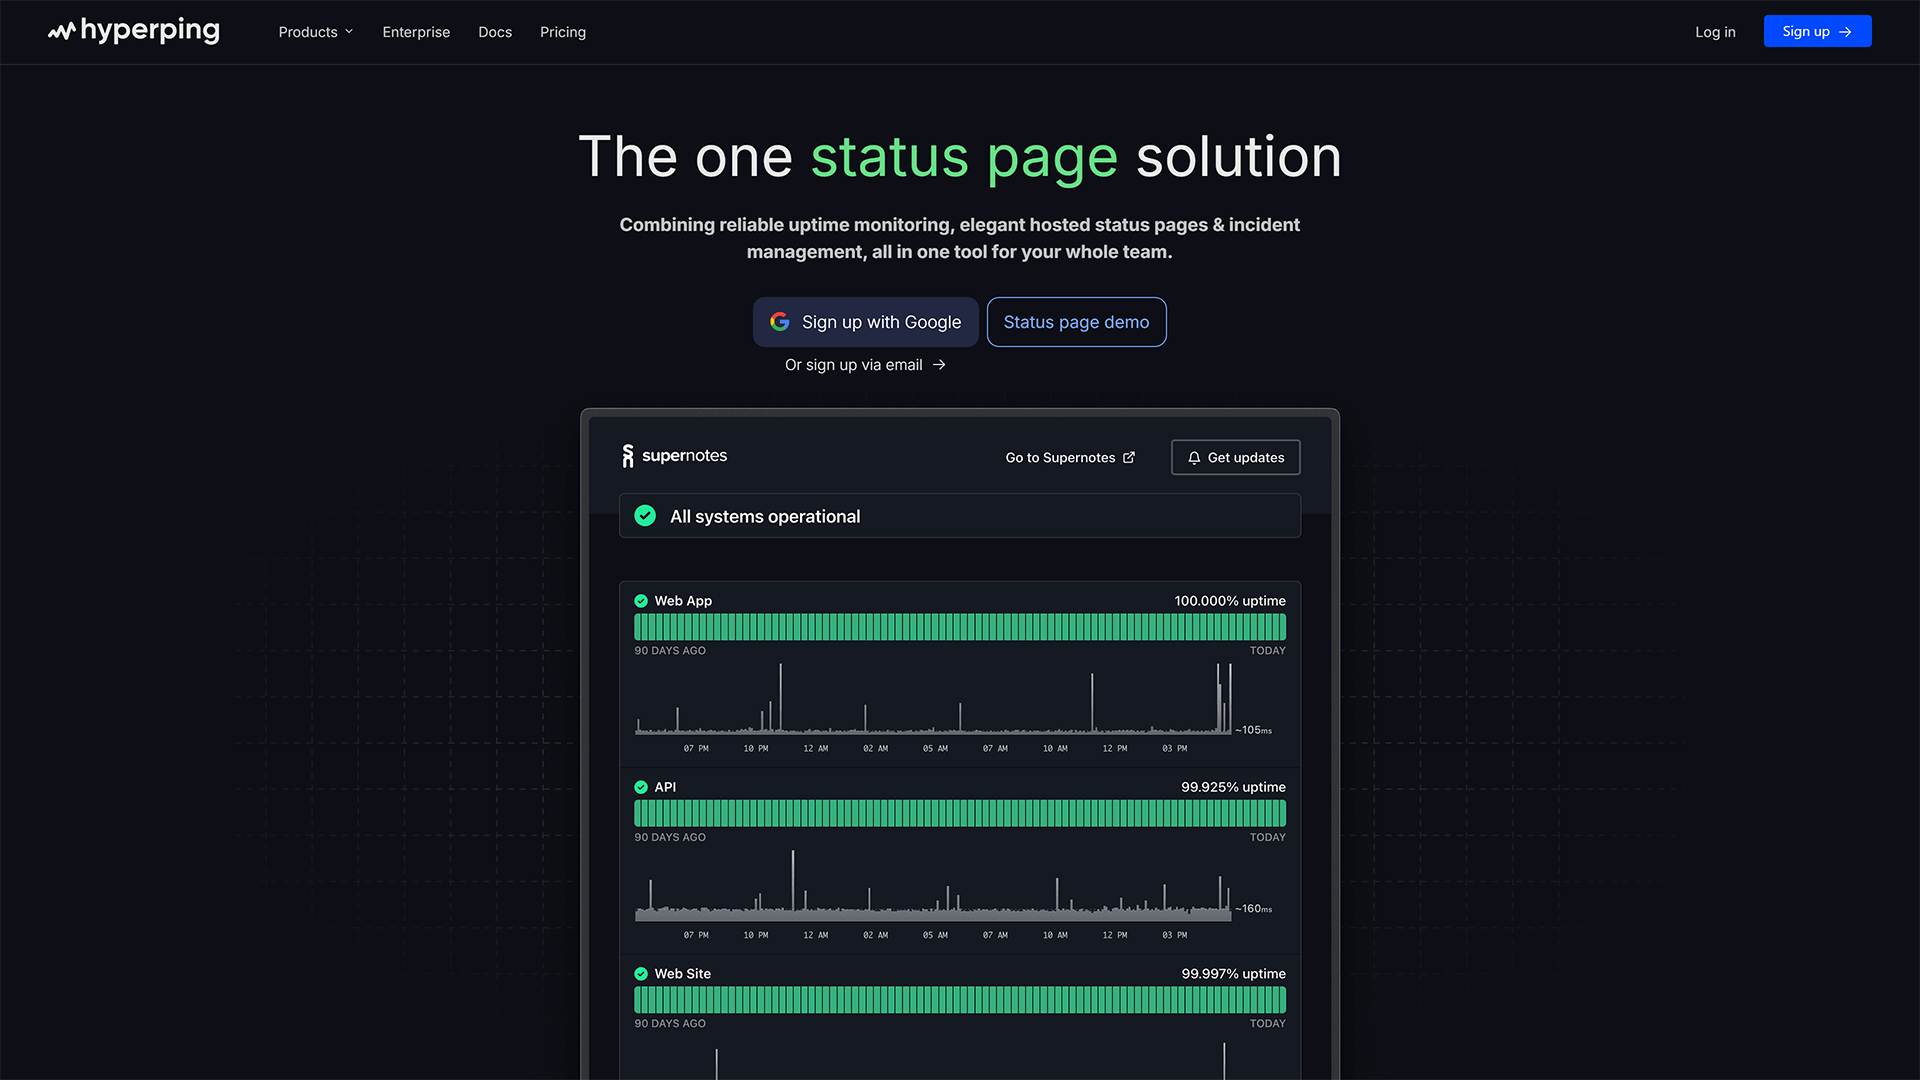The width and height of the screenshot is (1920, 1080).
Task: Click the Web Site label
Action: coord(683,974)
